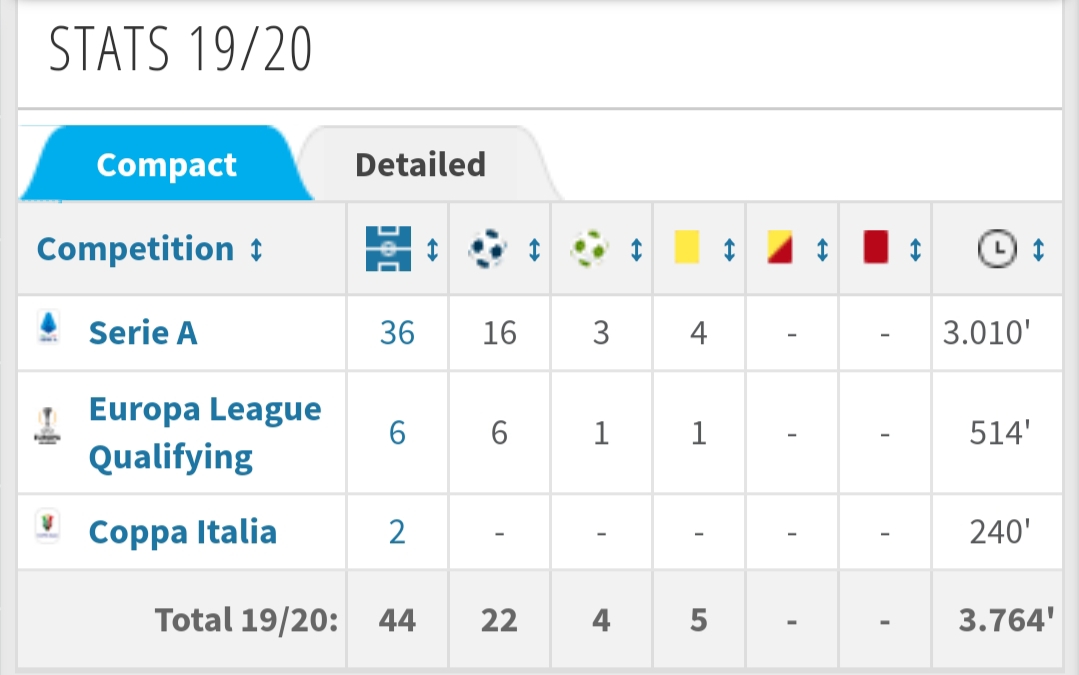Click the goals soccer ball icon
1079x675 pixels.
(x=487, y=248)
